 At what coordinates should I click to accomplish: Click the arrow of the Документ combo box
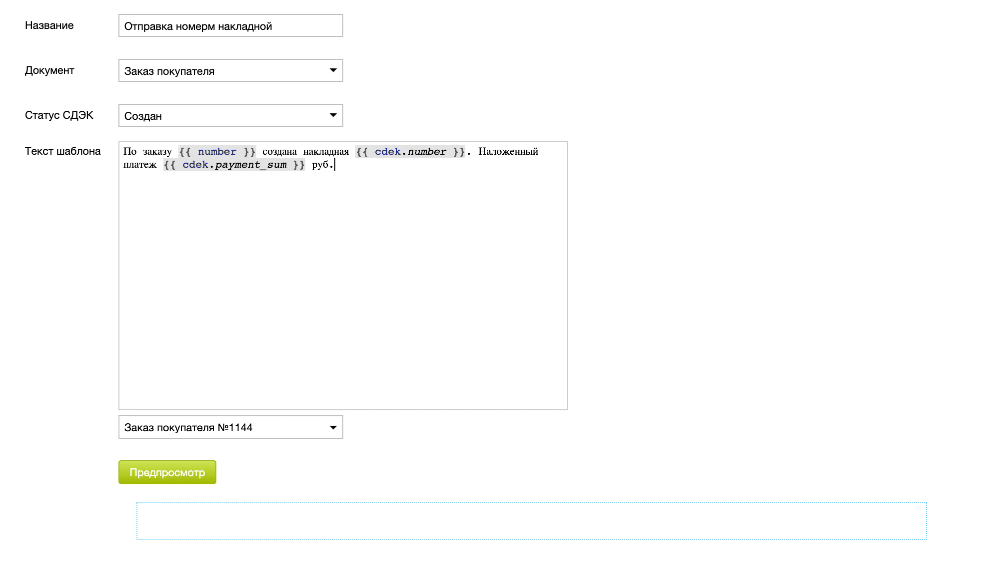[x=333, y=71]
